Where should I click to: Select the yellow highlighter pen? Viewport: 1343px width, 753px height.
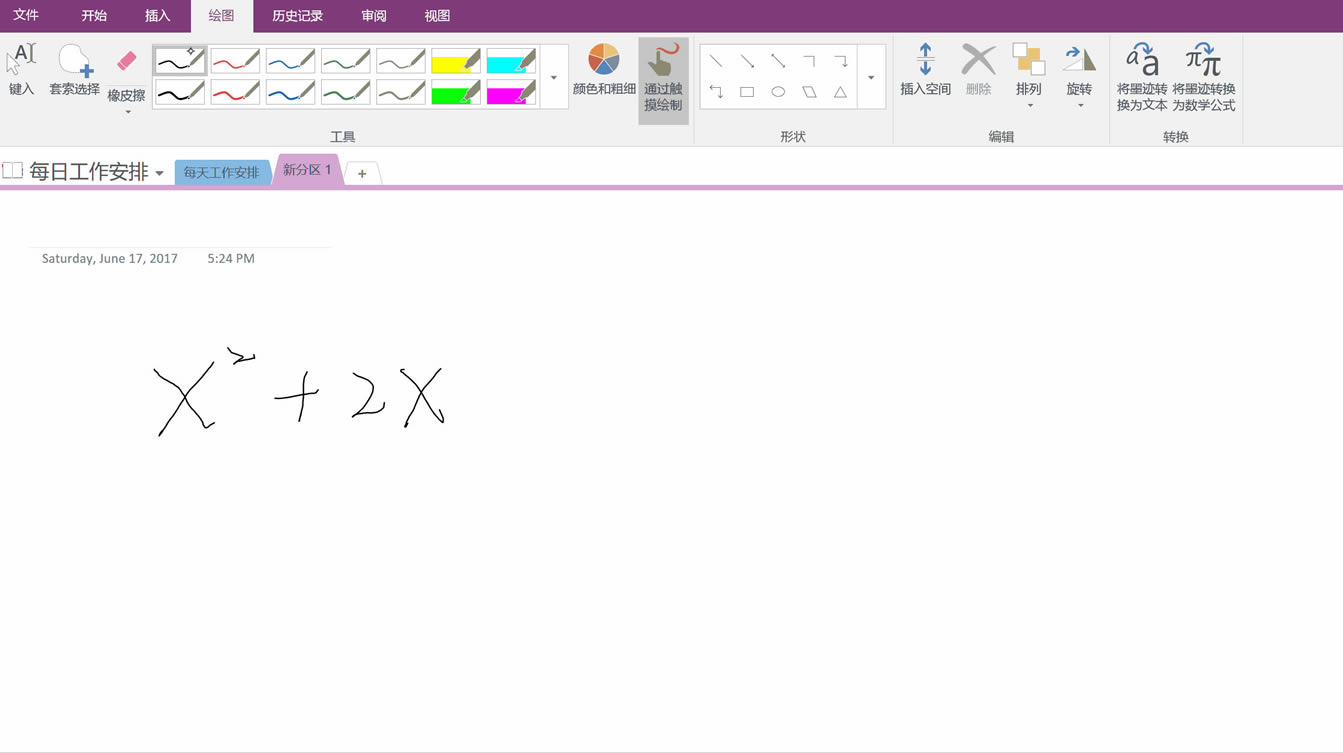tap(456, 62)
